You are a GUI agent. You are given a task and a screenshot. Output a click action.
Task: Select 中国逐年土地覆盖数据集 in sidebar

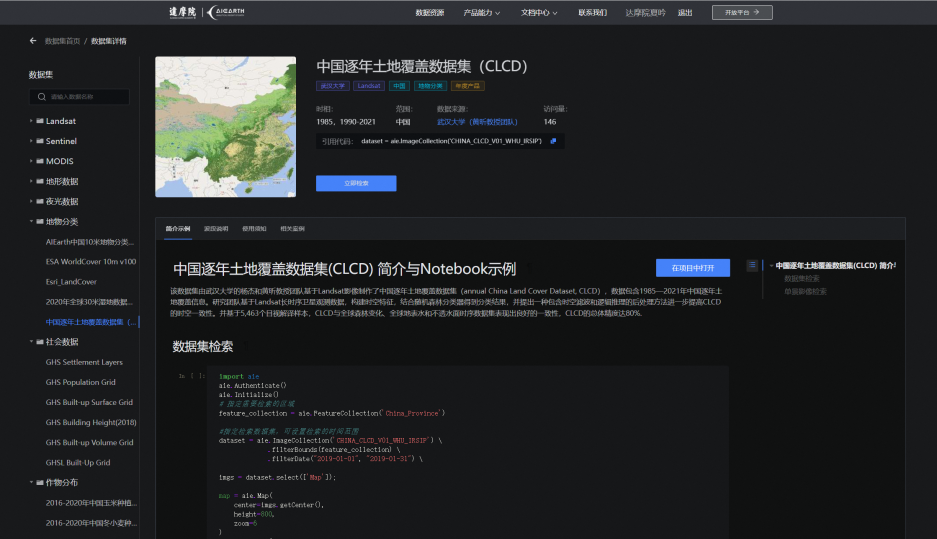[x=91, y=322]
